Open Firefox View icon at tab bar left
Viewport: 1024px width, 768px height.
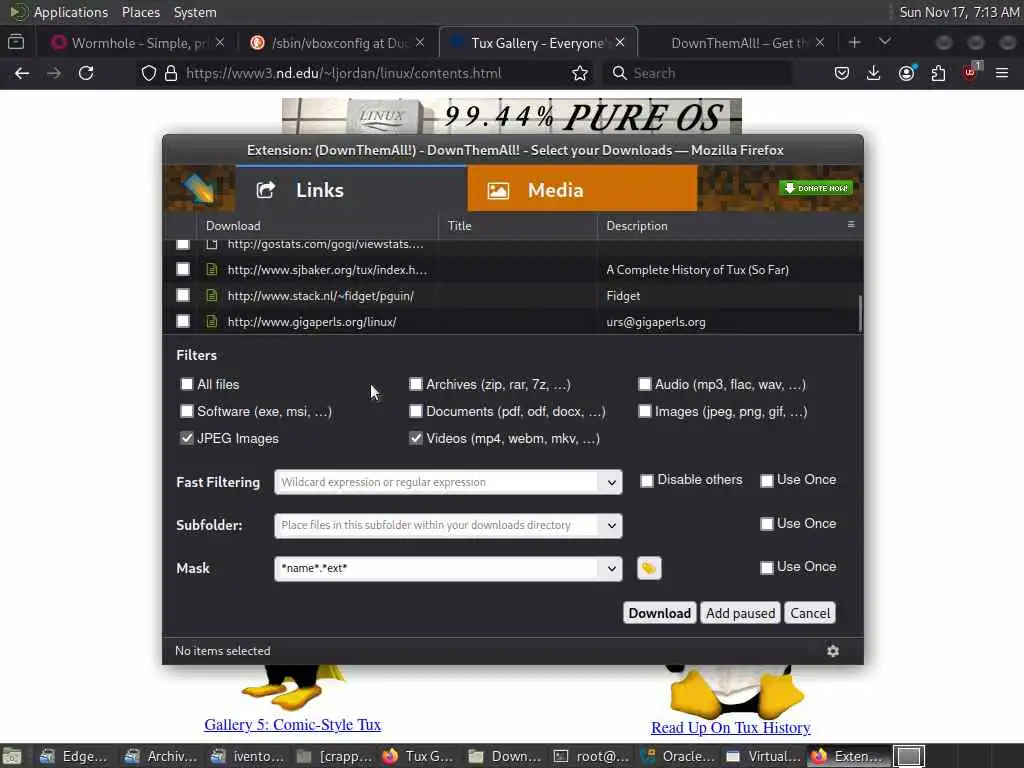pyautogui.click(x=16, y=42)
